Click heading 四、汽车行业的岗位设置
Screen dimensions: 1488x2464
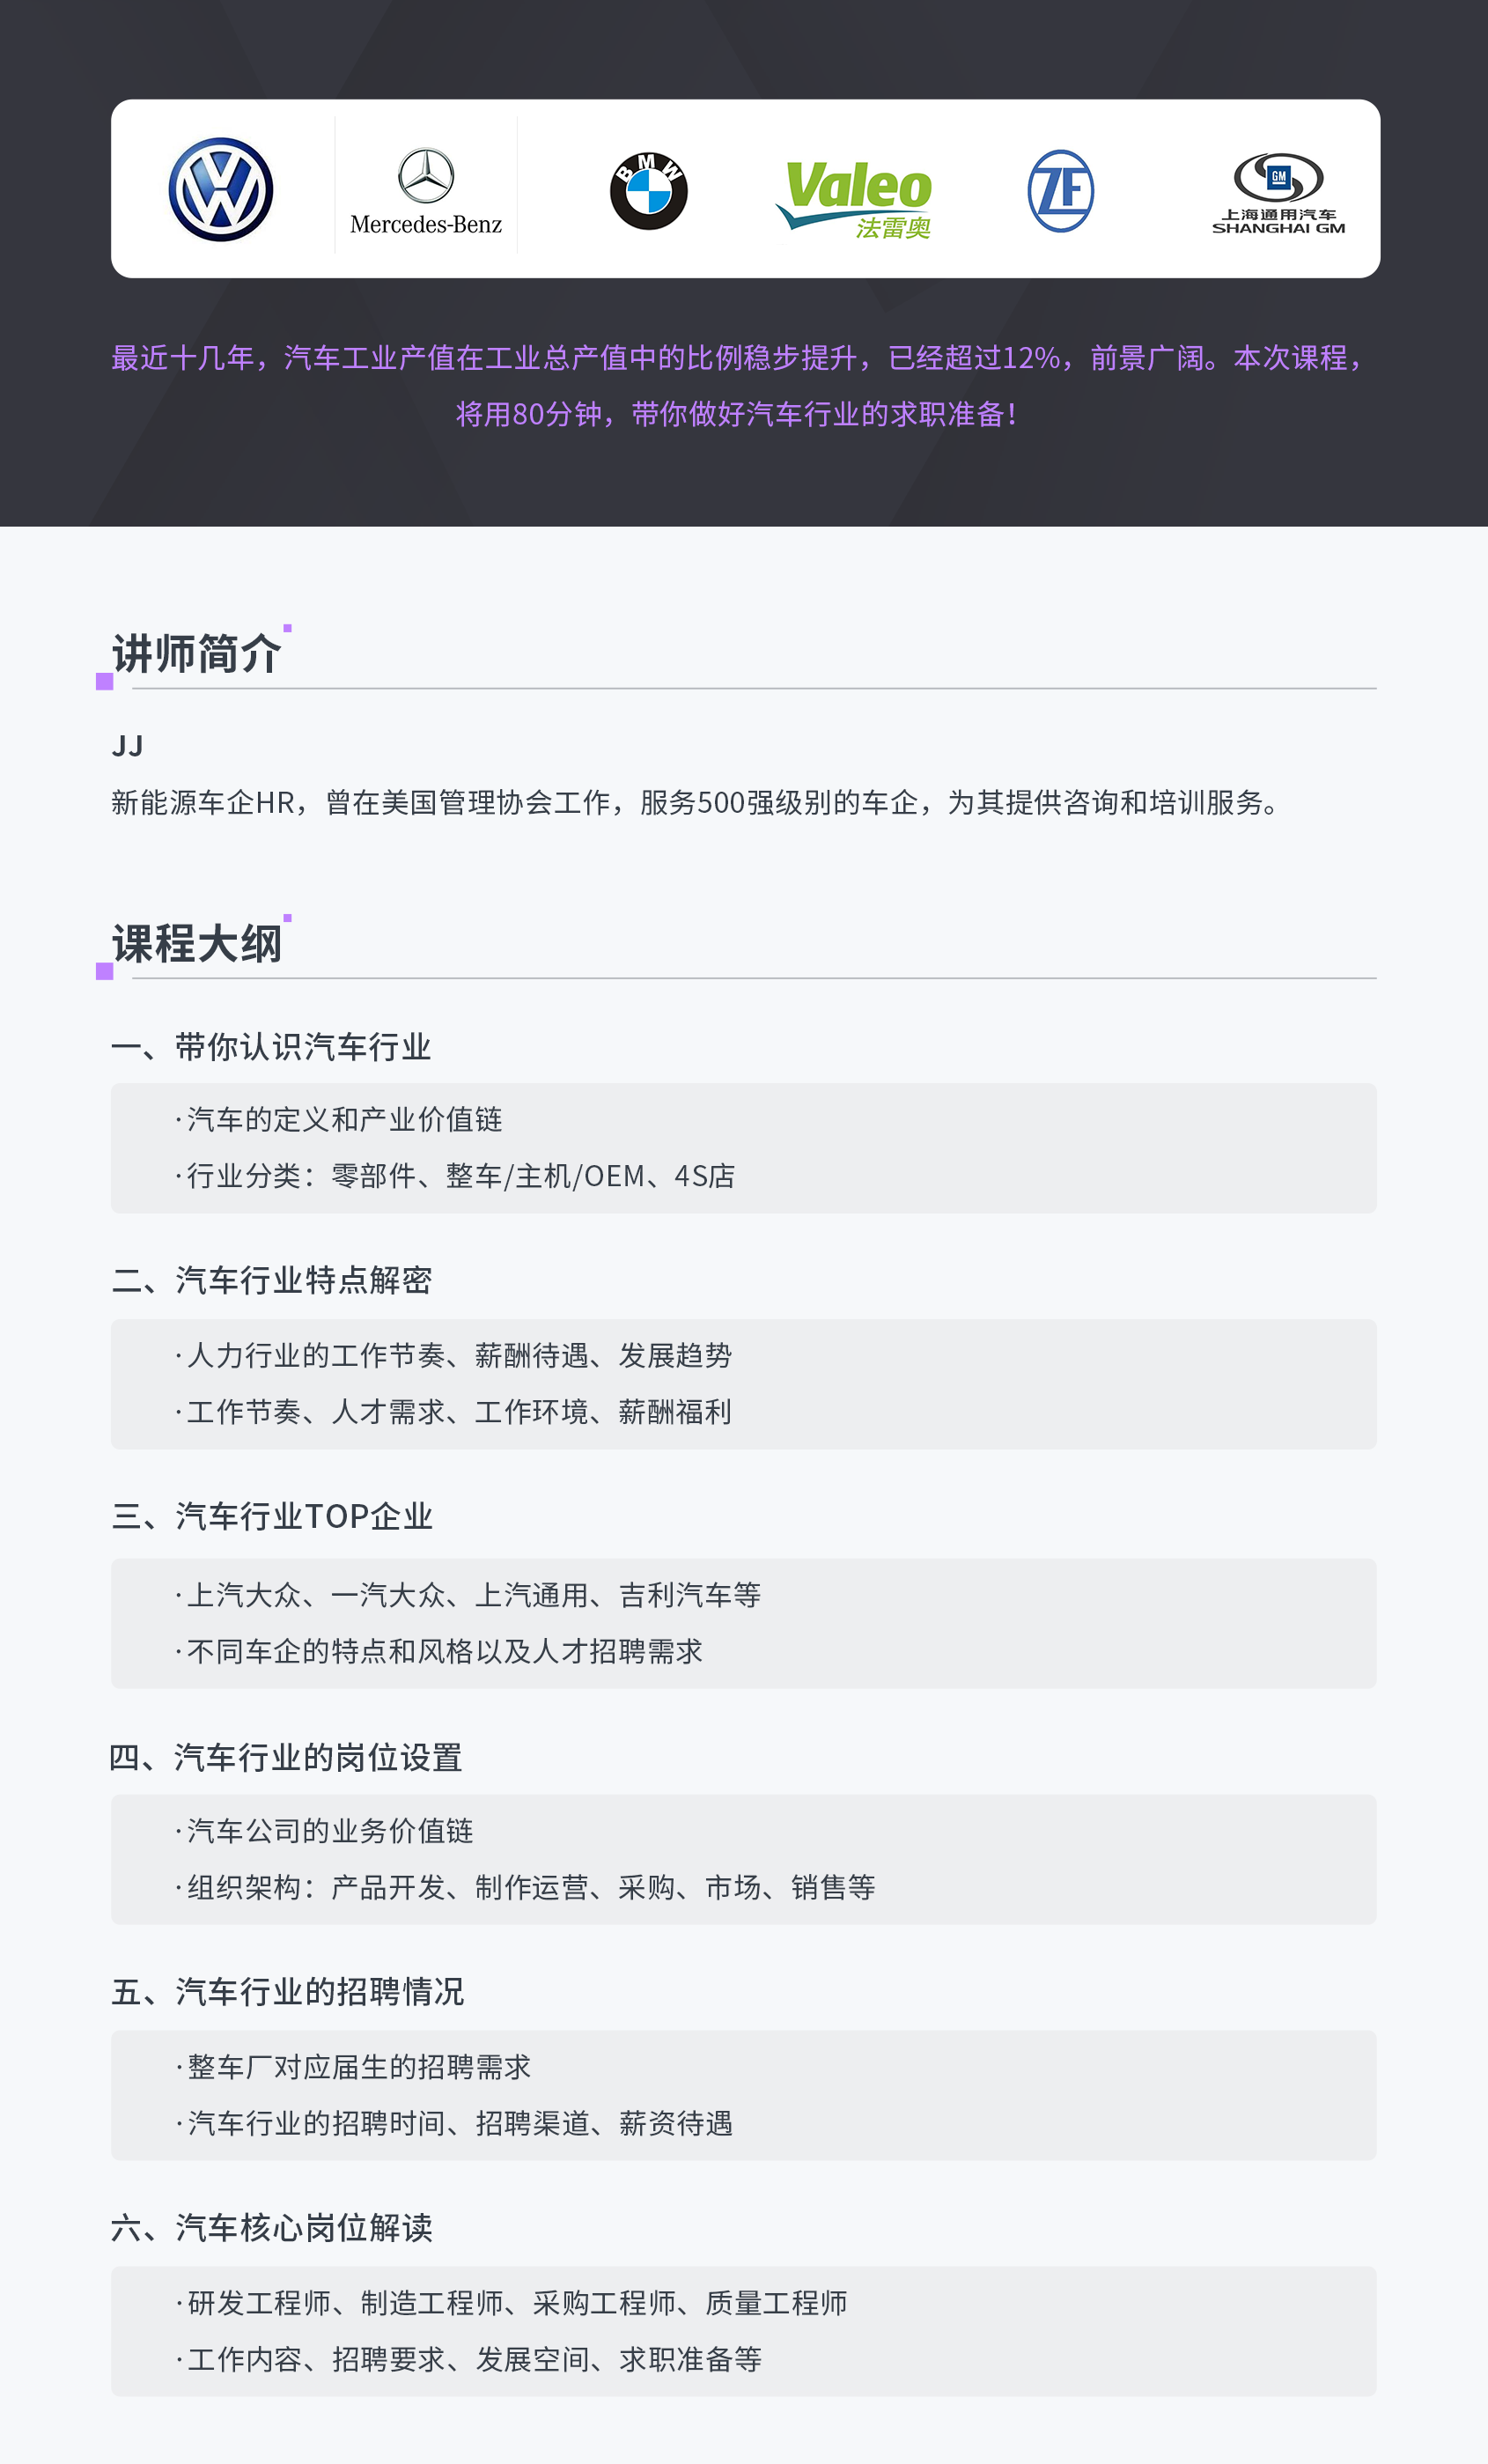(285, 1757)
